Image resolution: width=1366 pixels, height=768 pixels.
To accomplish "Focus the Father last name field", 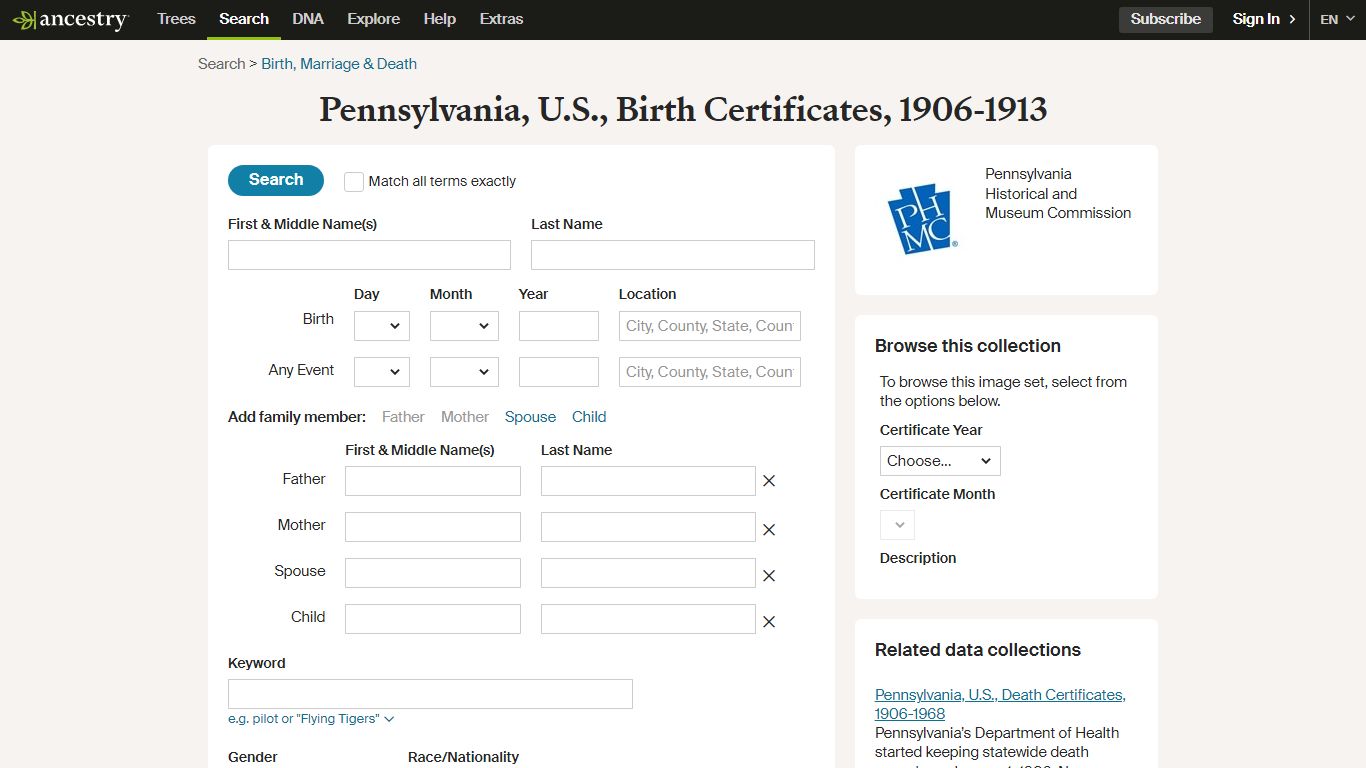I will click(648, 481).
